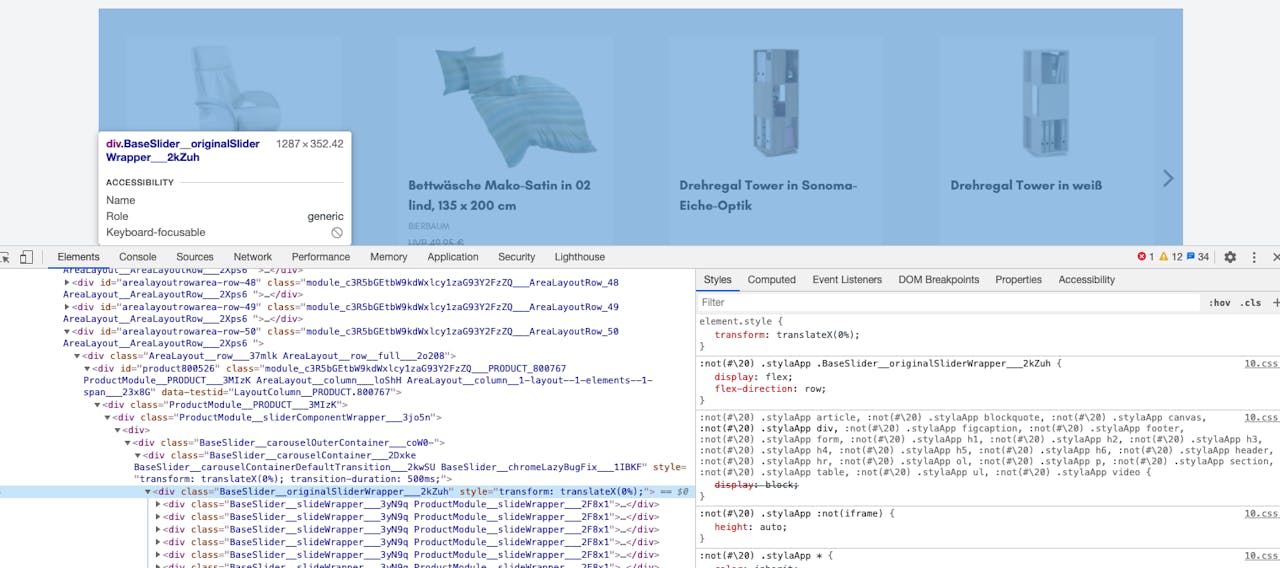Collapse the BaseSlider__originalSliderWrapper div node
Screen dimensions: 1280x568
(x=148, y=492)
